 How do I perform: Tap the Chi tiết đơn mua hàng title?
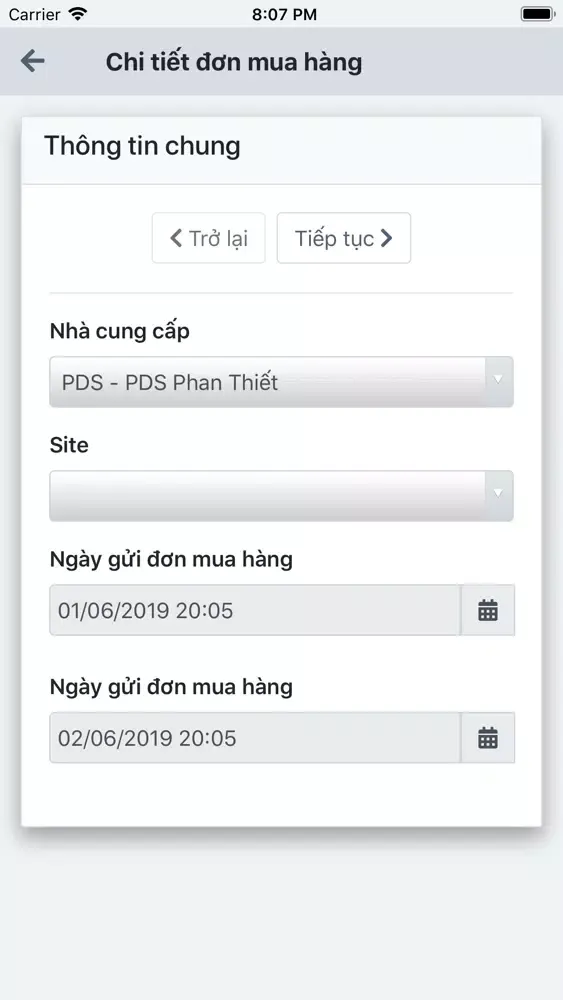(234, 62)
